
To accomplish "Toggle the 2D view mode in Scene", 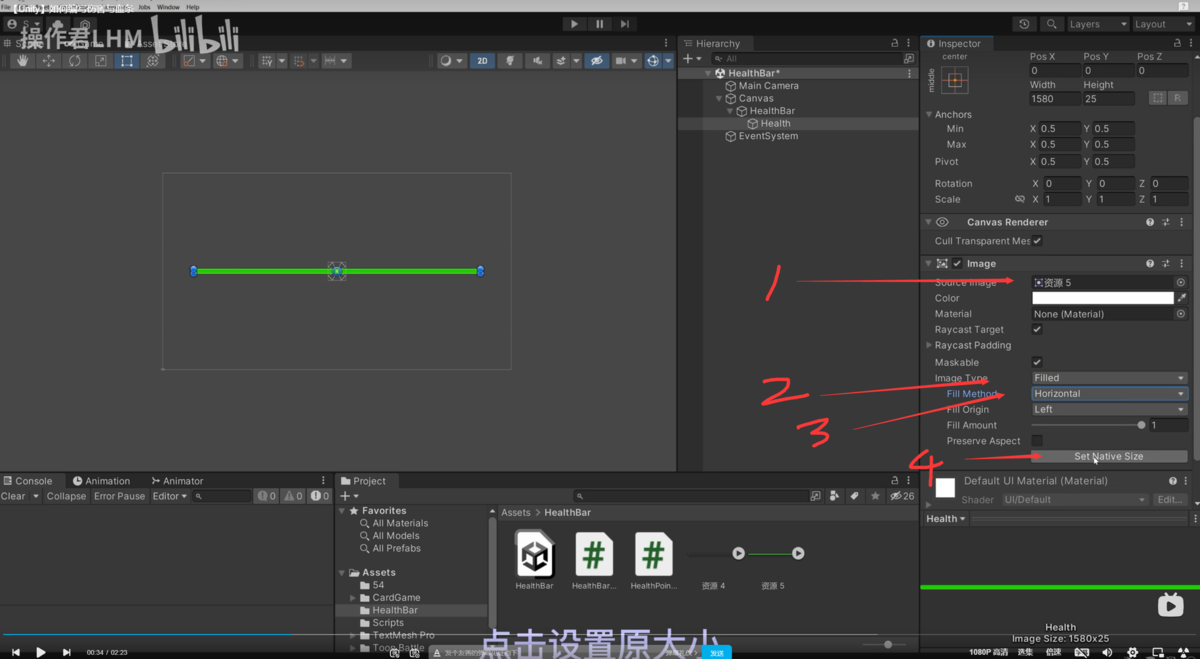I will point(482,61).
